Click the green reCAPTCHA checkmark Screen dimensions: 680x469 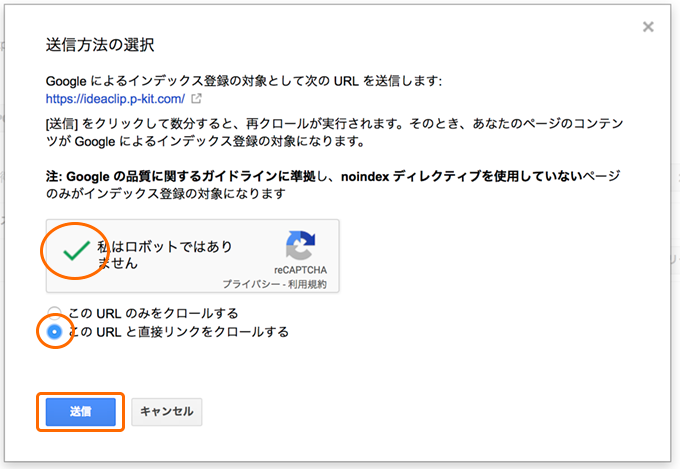[x=76, y=251]
